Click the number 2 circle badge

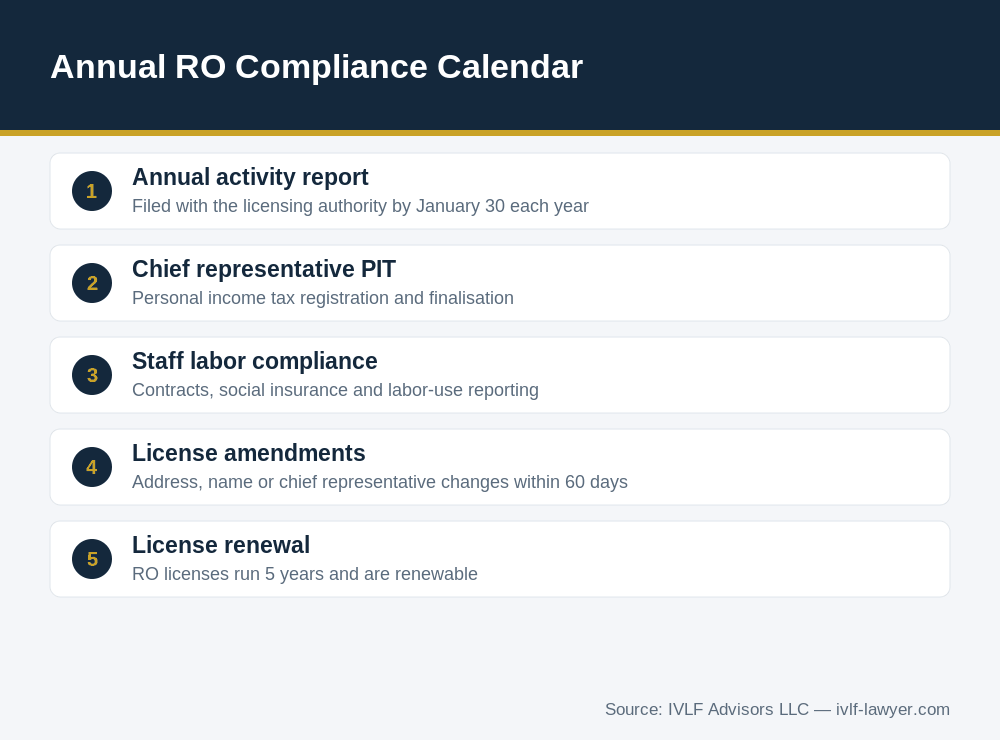coord(92,283)
